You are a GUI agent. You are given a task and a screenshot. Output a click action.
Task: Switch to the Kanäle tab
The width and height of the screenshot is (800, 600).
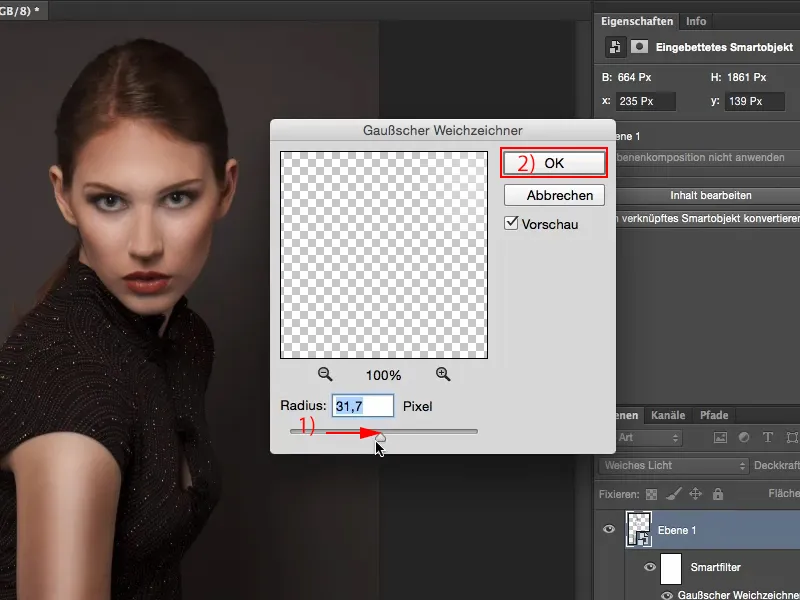[668, 415]
